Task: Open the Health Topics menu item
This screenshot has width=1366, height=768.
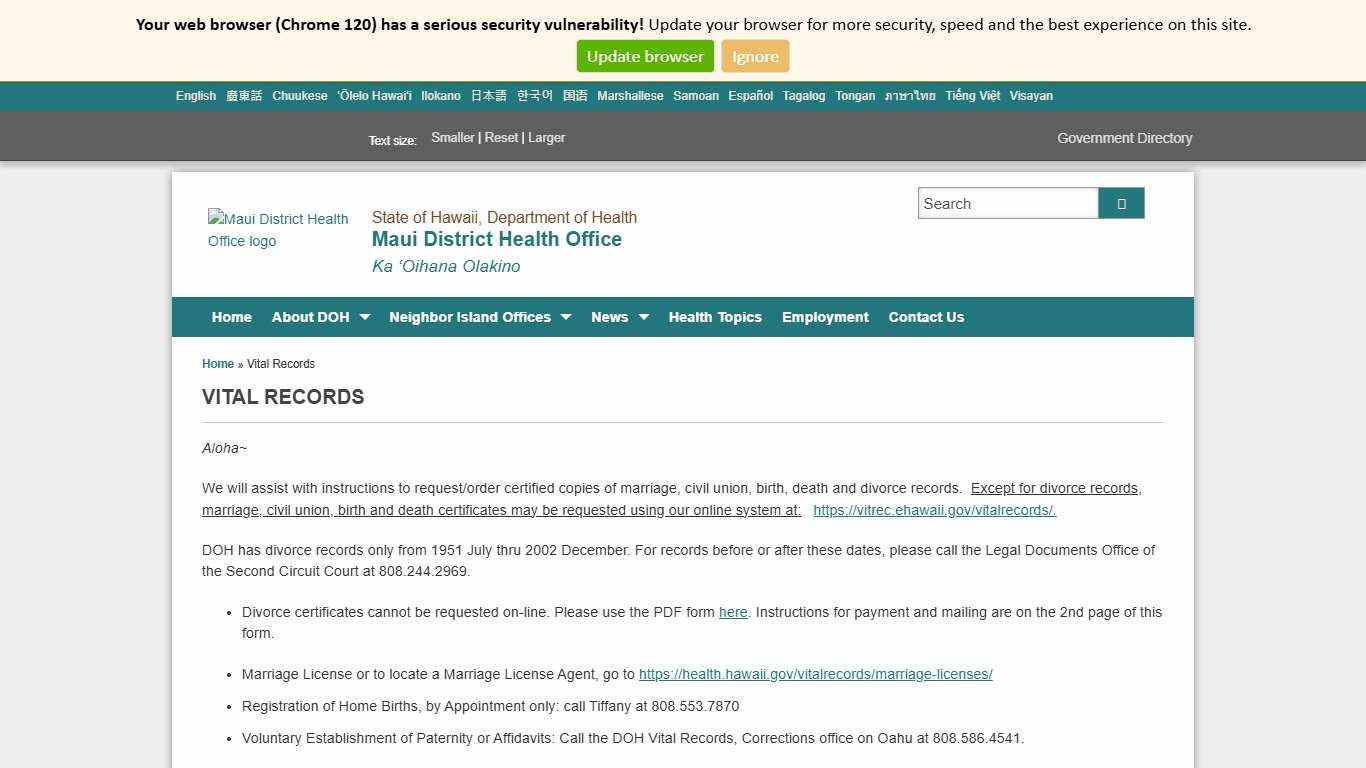Action: pos(715,317)
